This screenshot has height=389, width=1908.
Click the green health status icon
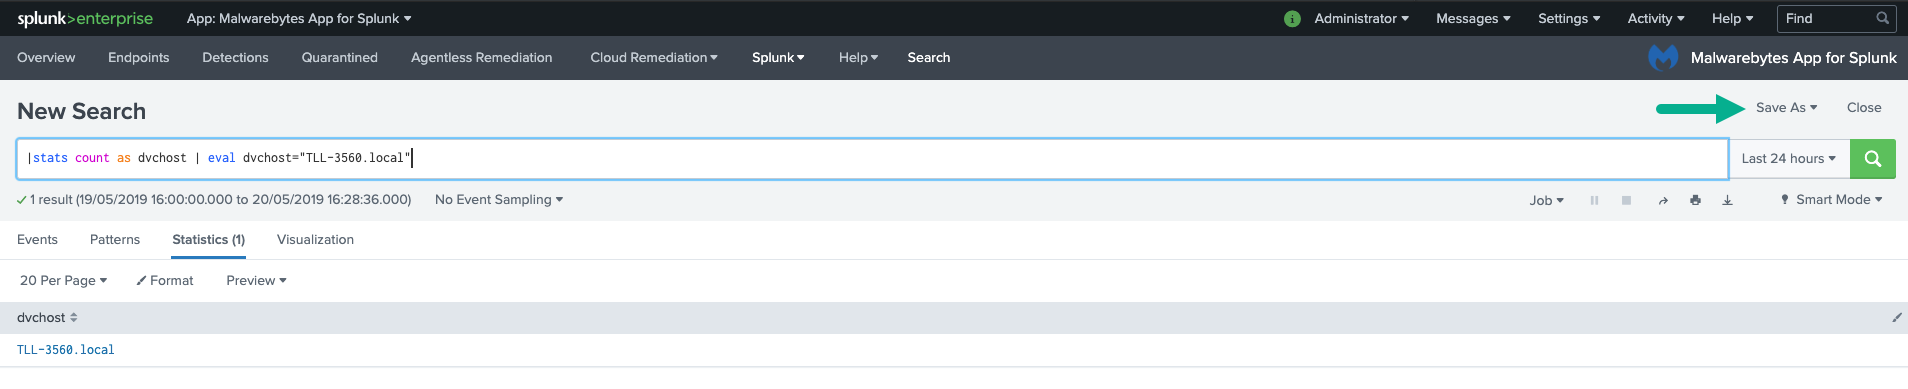(1292, 19)
